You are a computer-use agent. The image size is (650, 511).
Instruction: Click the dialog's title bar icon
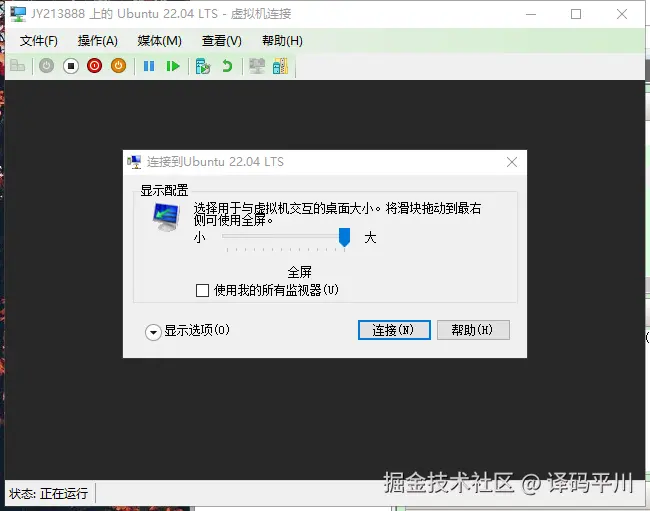coord(134,162)
